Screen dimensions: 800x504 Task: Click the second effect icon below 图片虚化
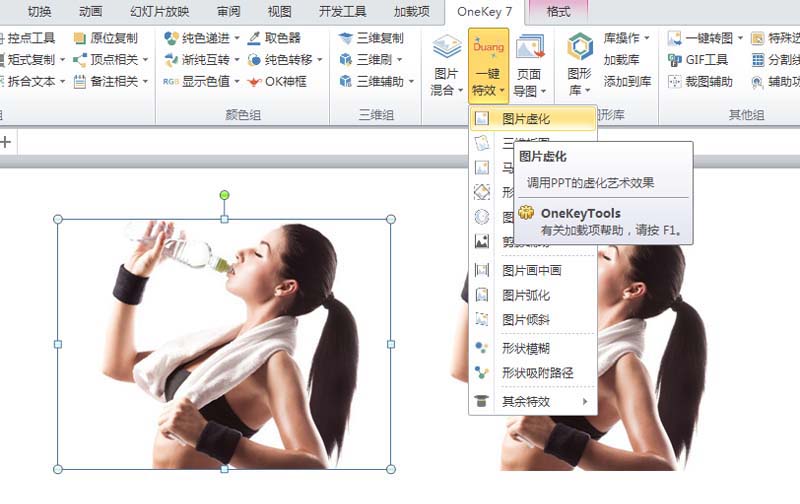click(x=482, y=143)
